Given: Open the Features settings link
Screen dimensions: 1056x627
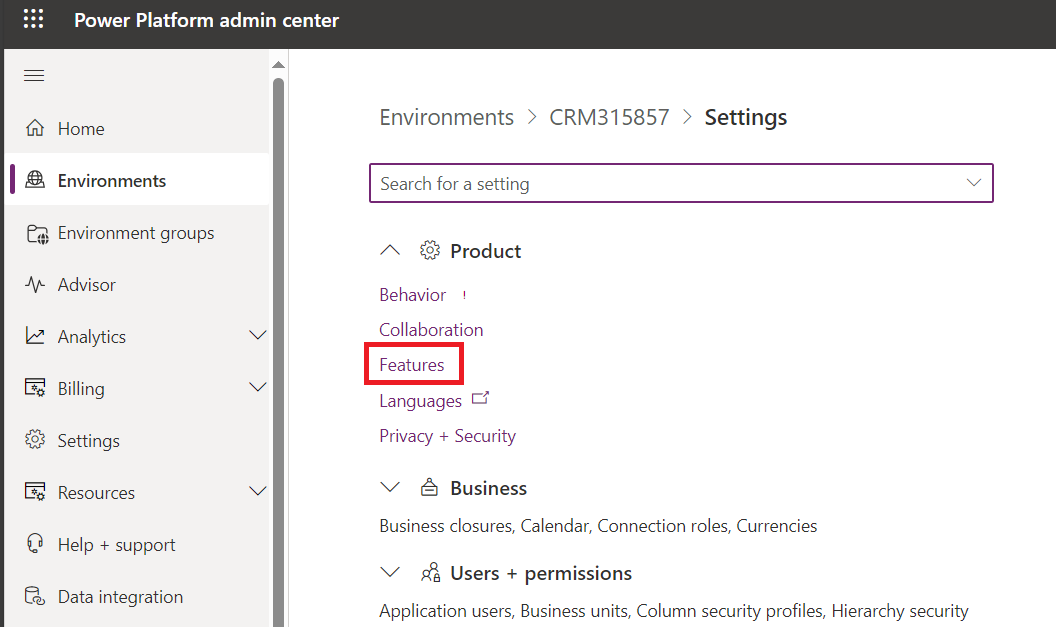Looking at the screenshot, I should (411, 364).
